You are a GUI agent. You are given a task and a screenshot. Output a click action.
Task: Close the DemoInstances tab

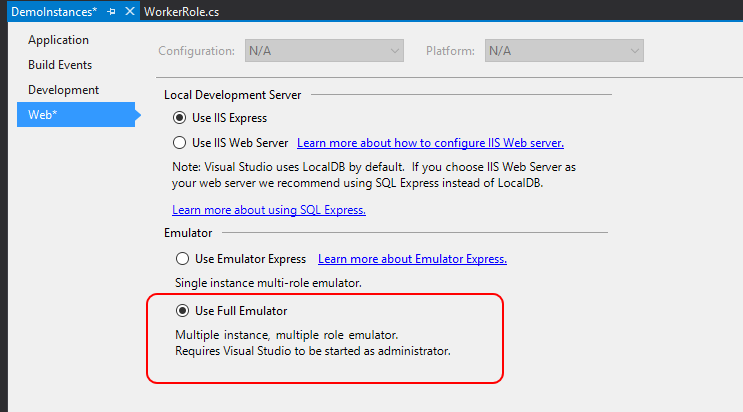point(129,11)
